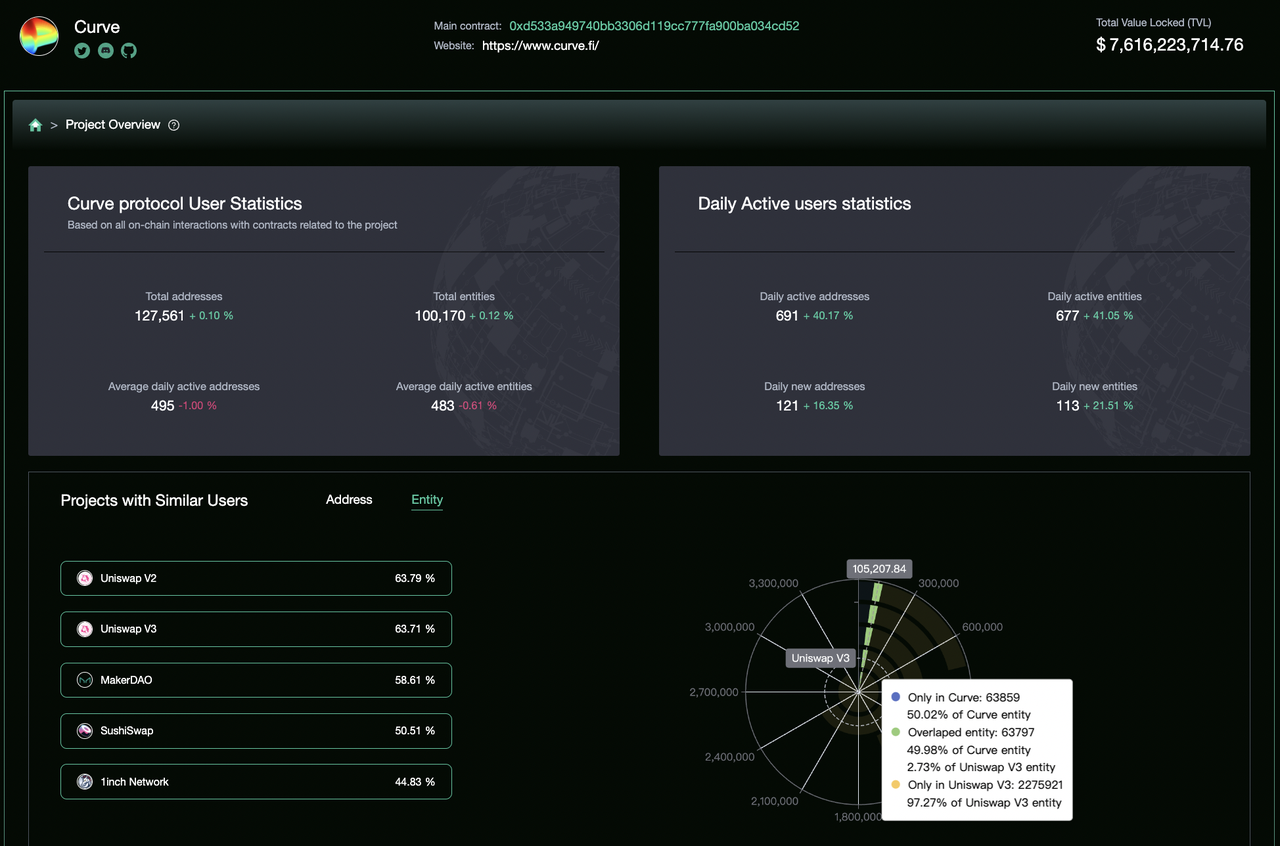Select the SushiSwap similar project row
Viewport: 1280px width, 846px height.
256,731
